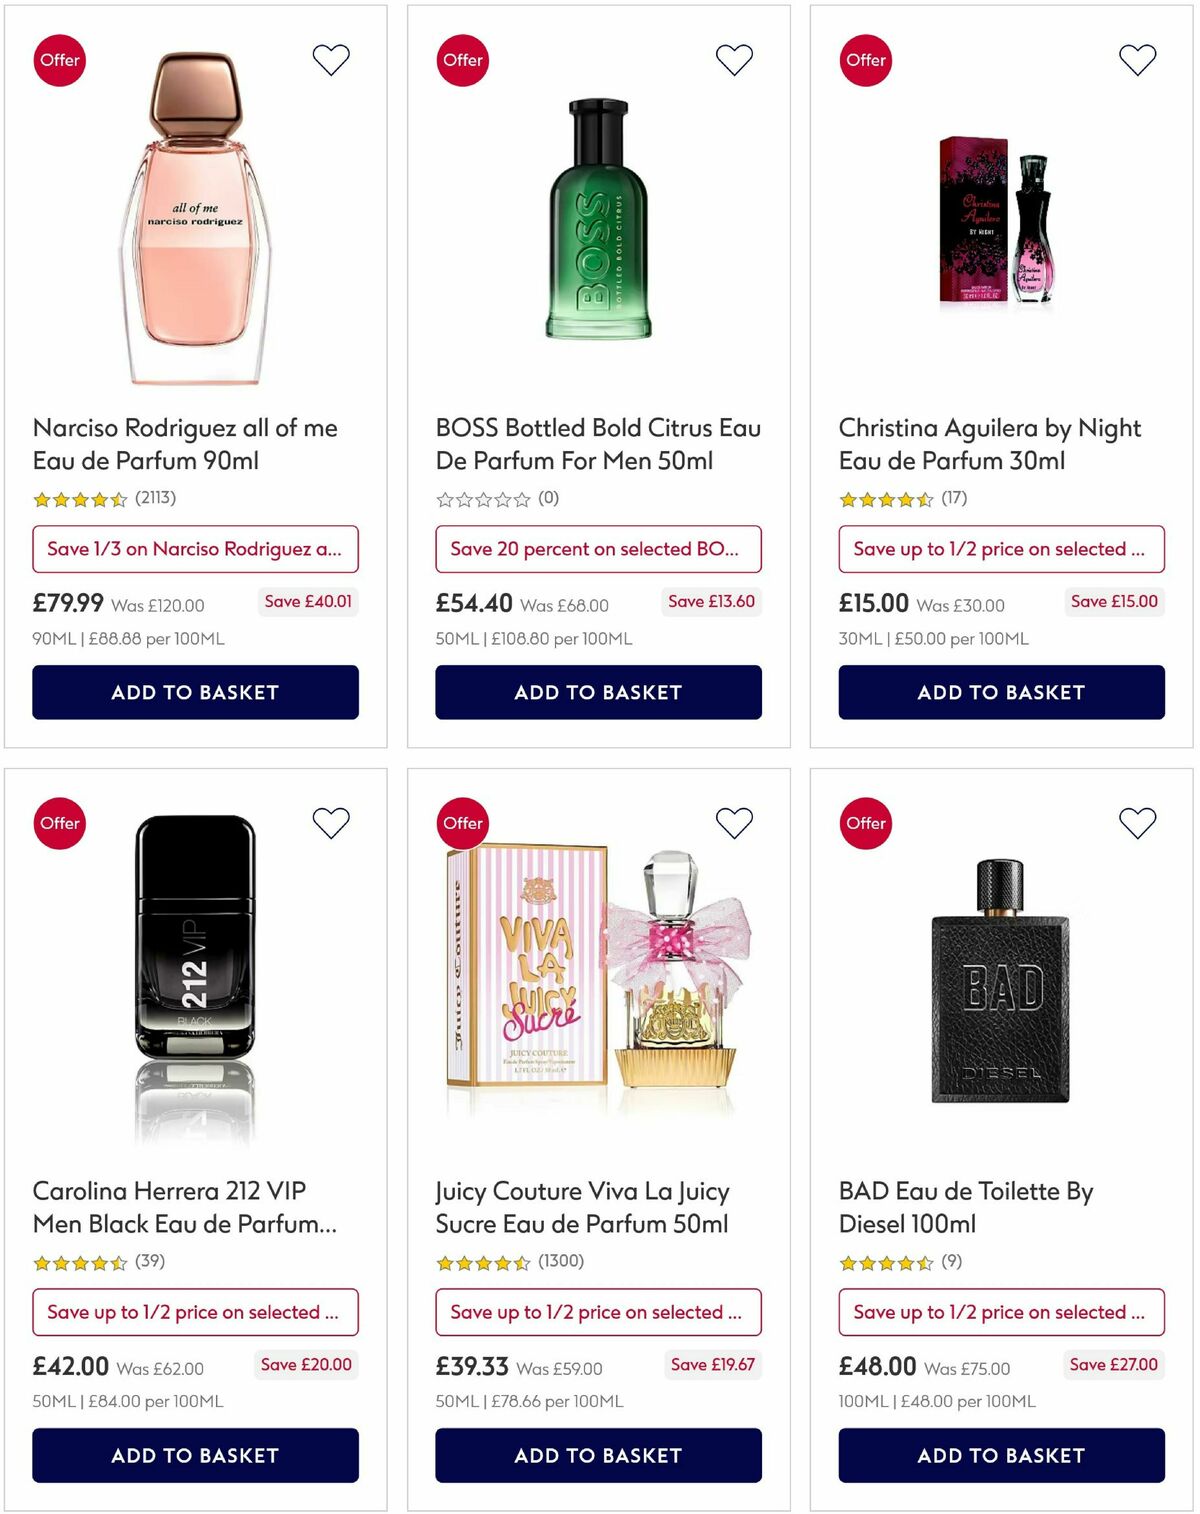Toggle favourite status on Juicy Couture perfume
Image resolution: width=1200 pixels, height=1514 pixels.
click(x=735, y=823)
